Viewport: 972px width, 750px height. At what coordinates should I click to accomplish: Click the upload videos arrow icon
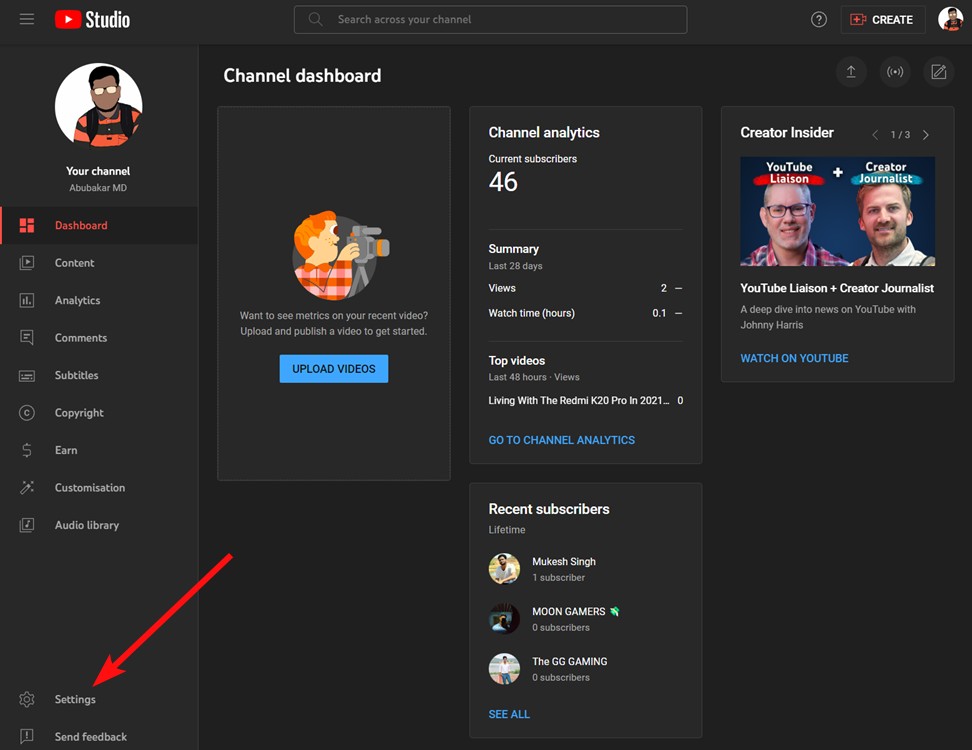(851, 72)
